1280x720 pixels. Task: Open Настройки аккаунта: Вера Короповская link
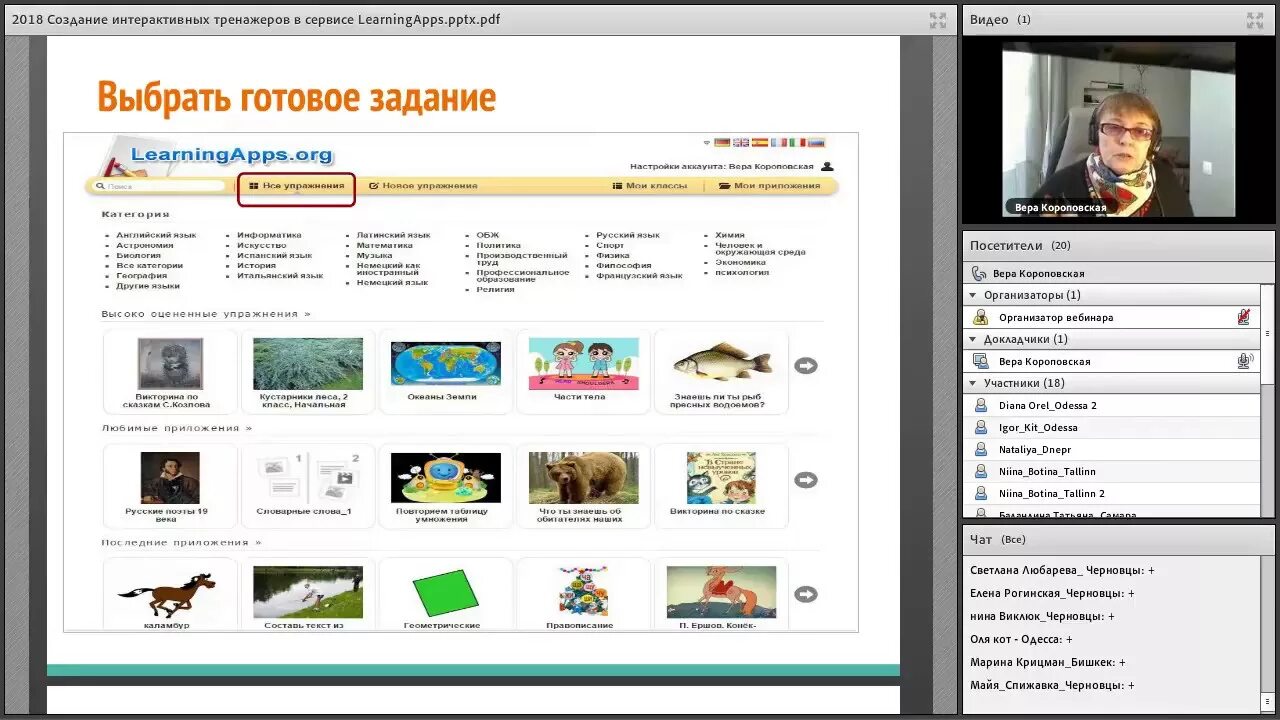point(724,166)
